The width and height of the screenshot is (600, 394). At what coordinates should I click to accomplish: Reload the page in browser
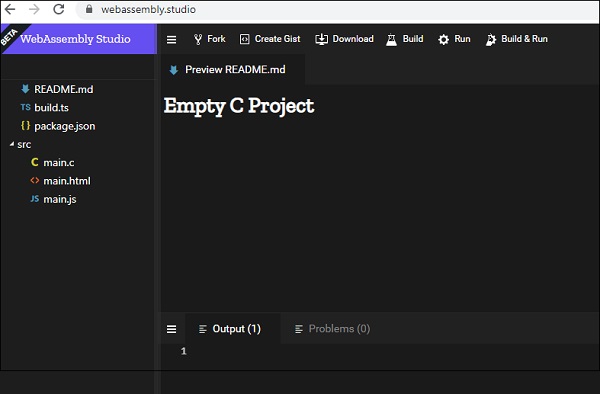(58, 9)
